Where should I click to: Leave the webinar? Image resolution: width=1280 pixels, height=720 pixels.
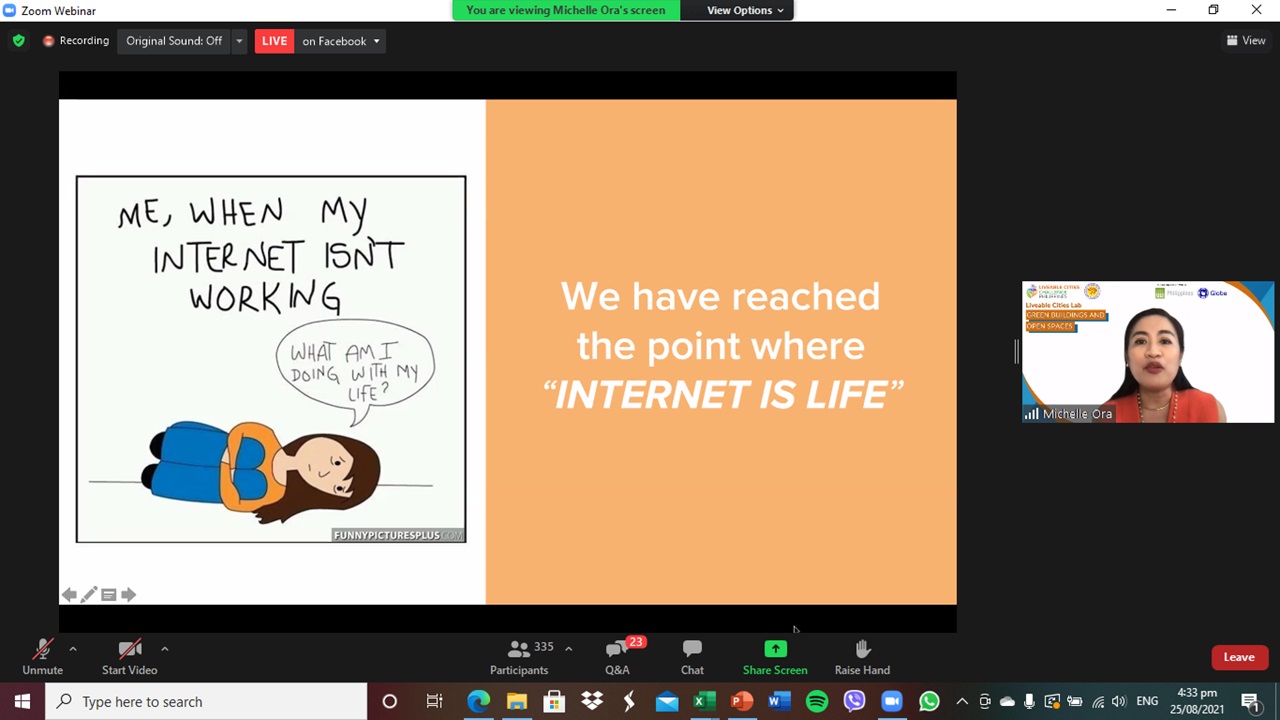click(x=1238, y=657)
